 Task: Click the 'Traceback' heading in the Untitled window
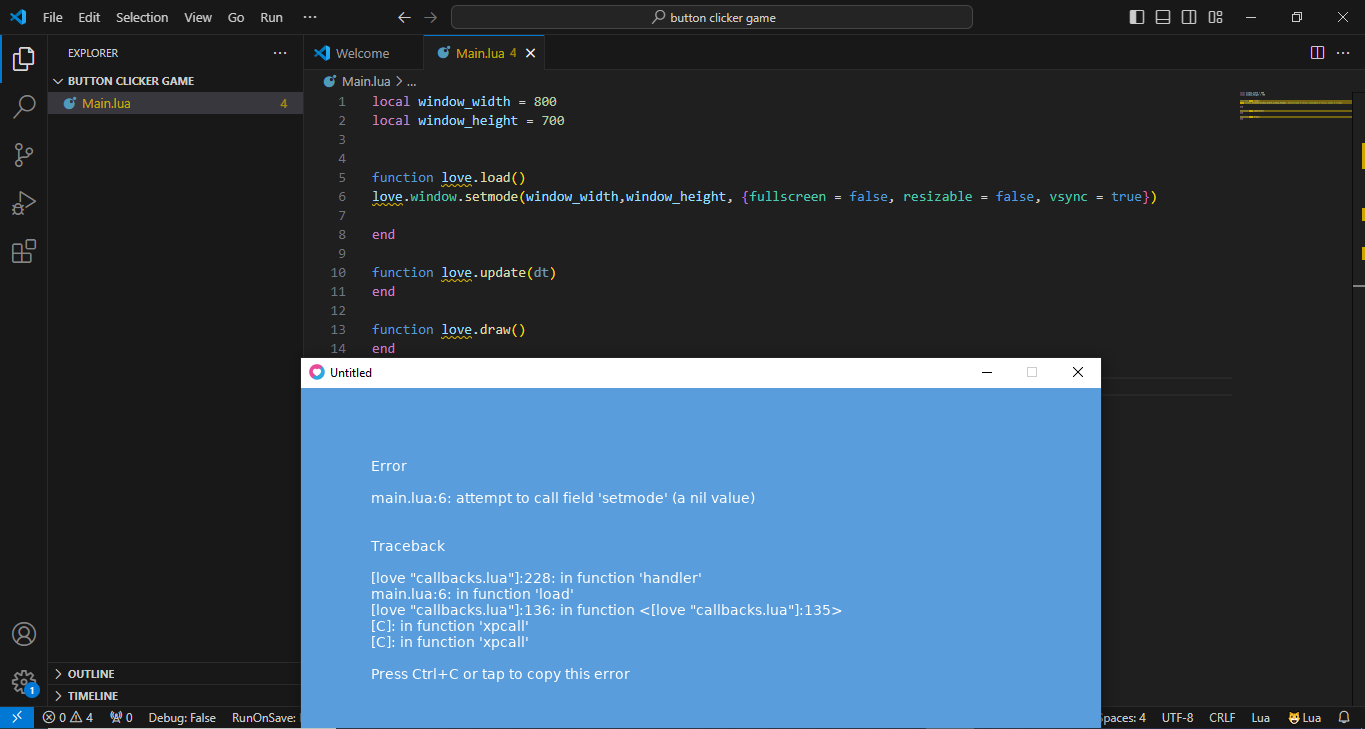408,546
